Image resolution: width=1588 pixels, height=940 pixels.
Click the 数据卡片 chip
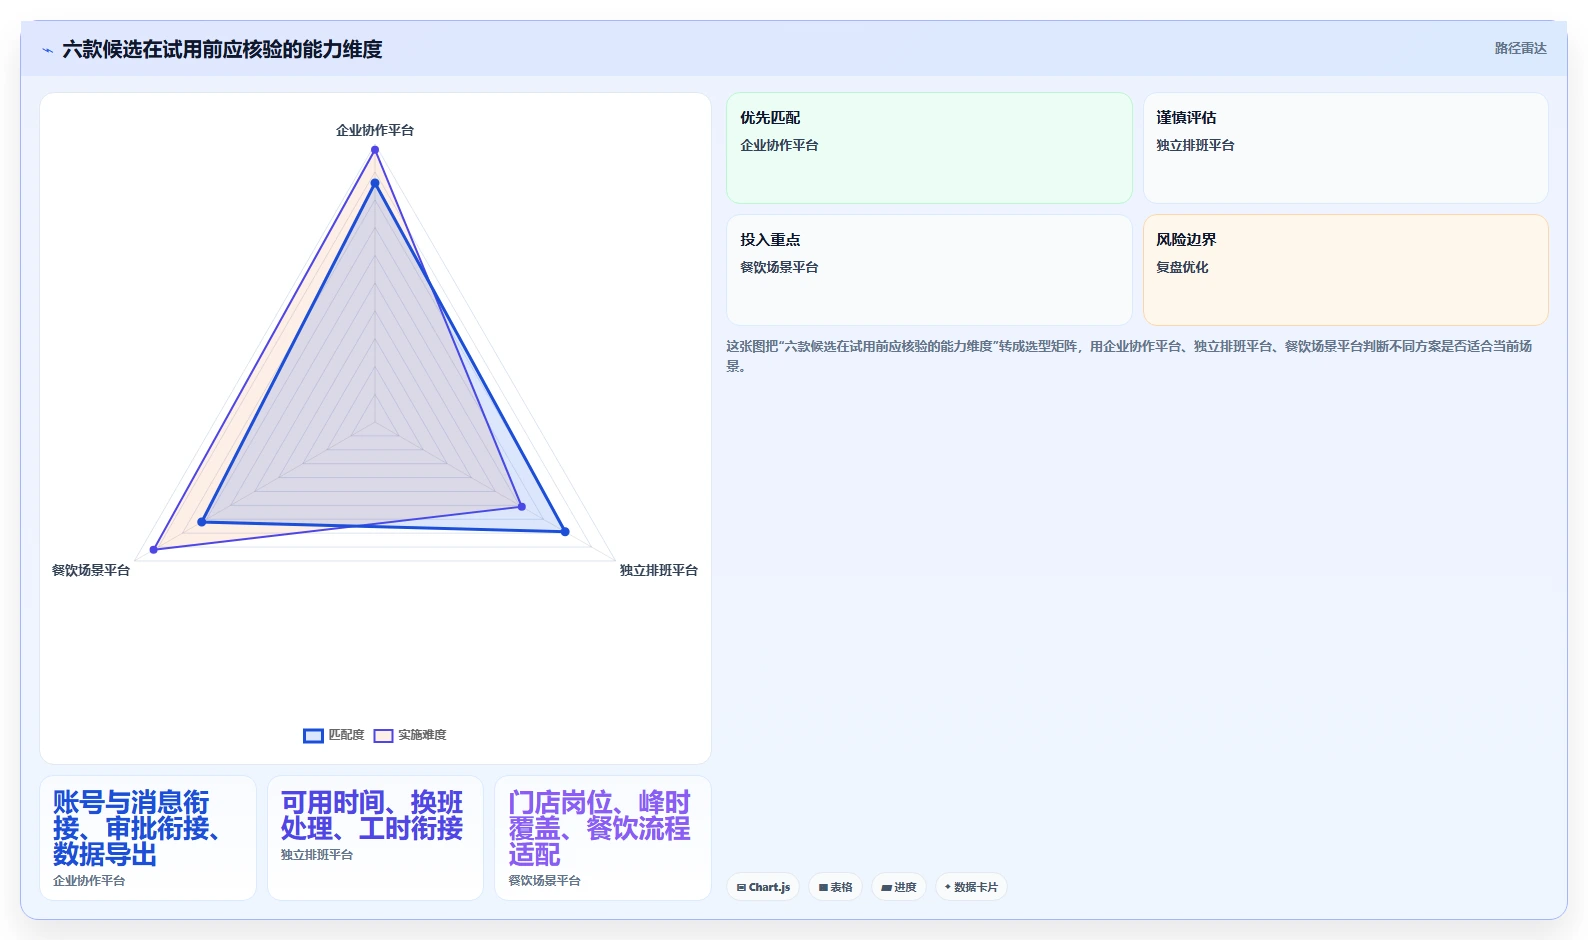(971, 887)
